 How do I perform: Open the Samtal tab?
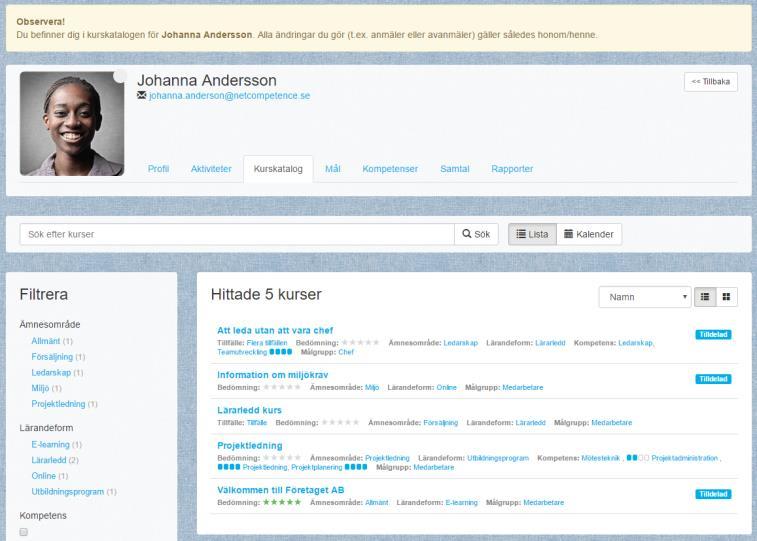pos(455,169)
